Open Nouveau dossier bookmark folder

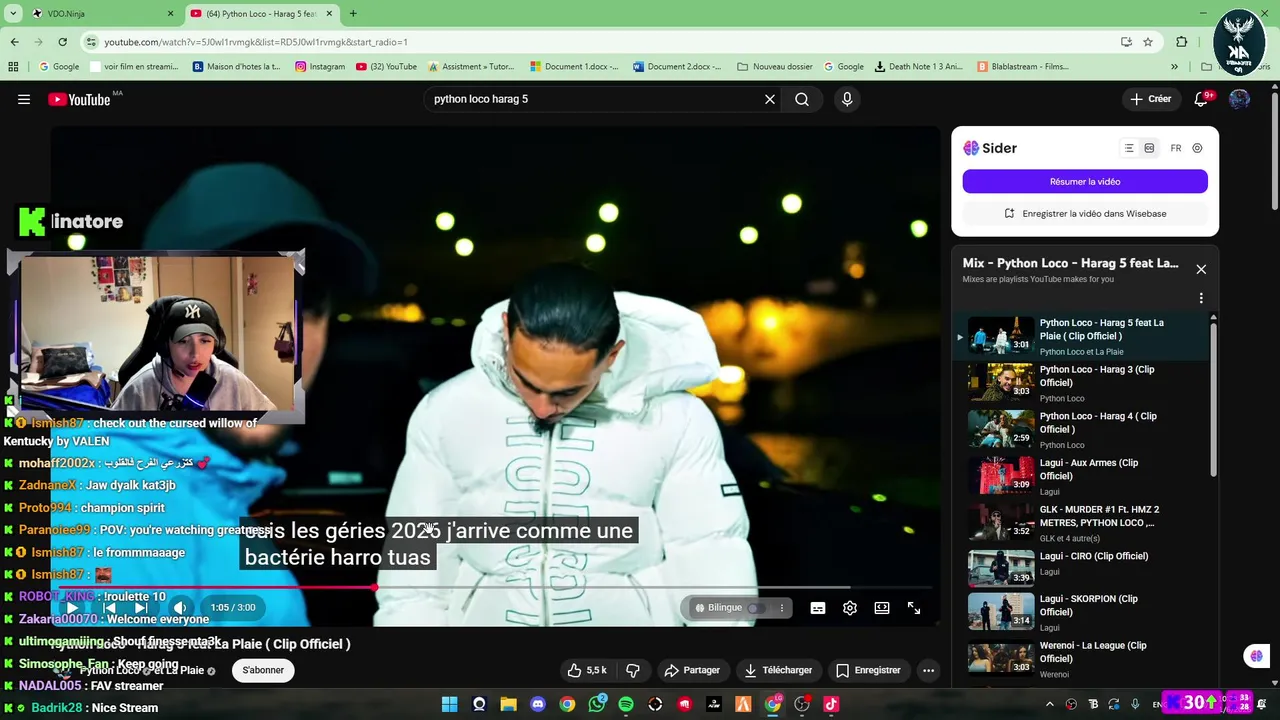click(775, 67)
